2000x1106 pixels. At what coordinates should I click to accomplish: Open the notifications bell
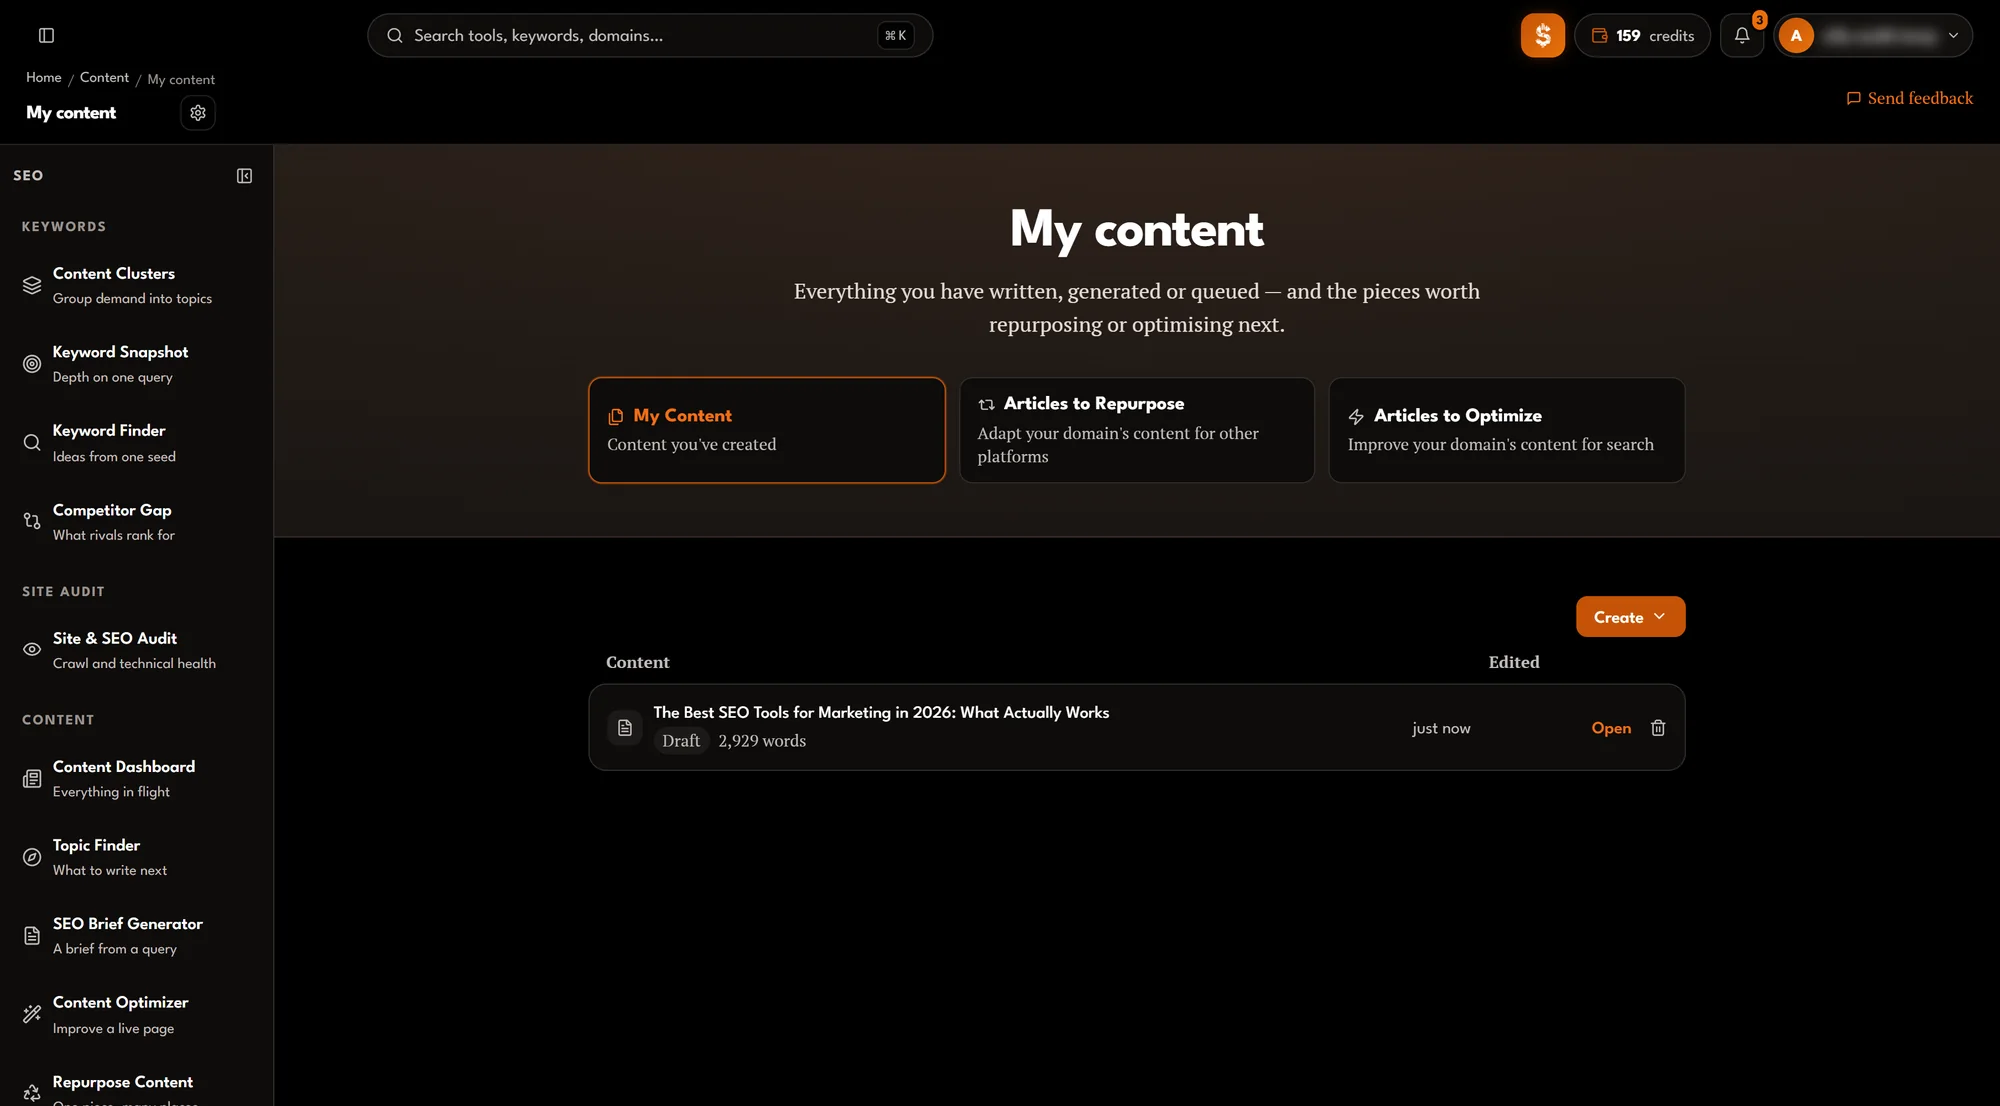pos(1742,35)
